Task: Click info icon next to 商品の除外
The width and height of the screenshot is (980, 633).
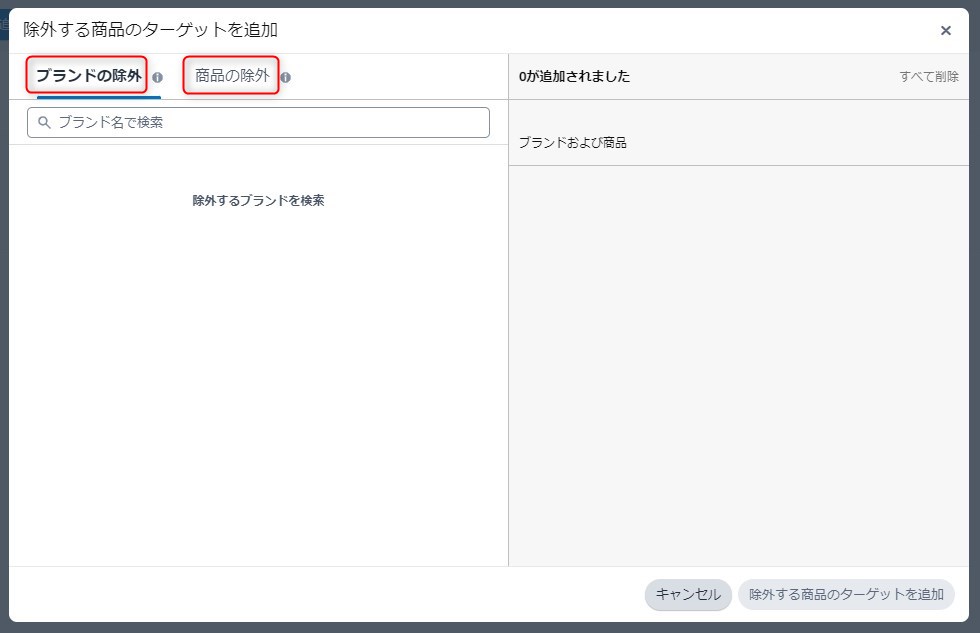Action: [286, 77]
